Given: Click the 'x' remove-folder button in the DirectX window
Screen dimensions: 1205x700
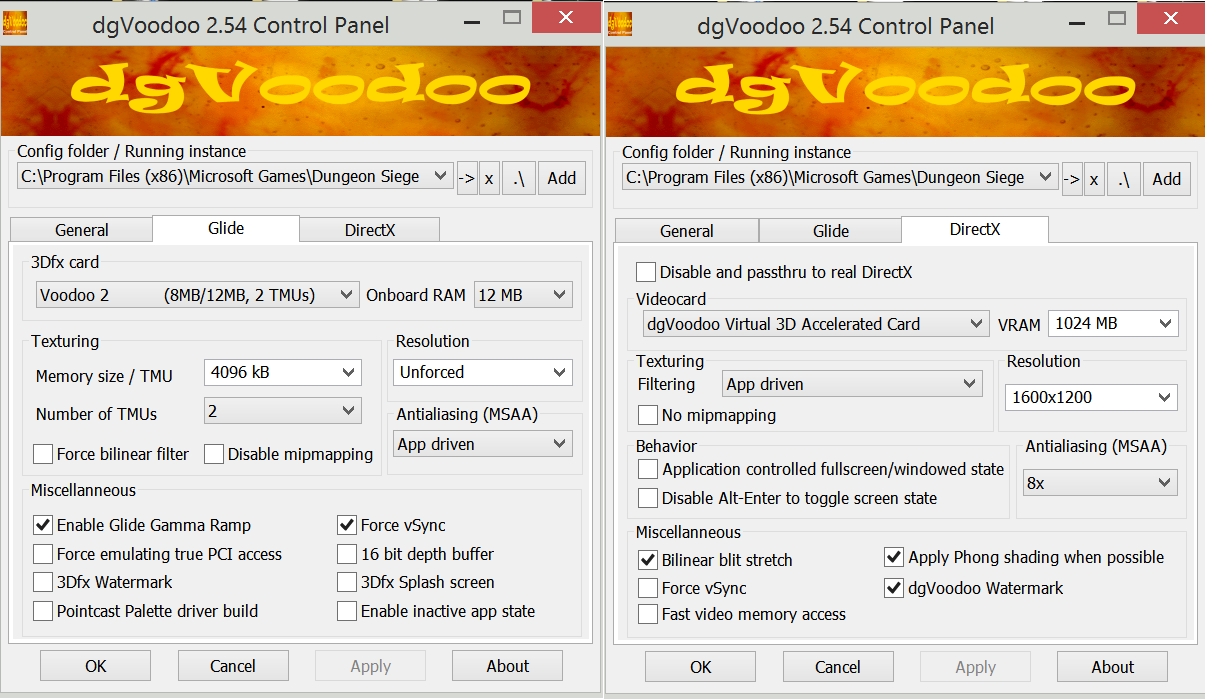Looking at the screenshot, I should tap(1094, 179).
